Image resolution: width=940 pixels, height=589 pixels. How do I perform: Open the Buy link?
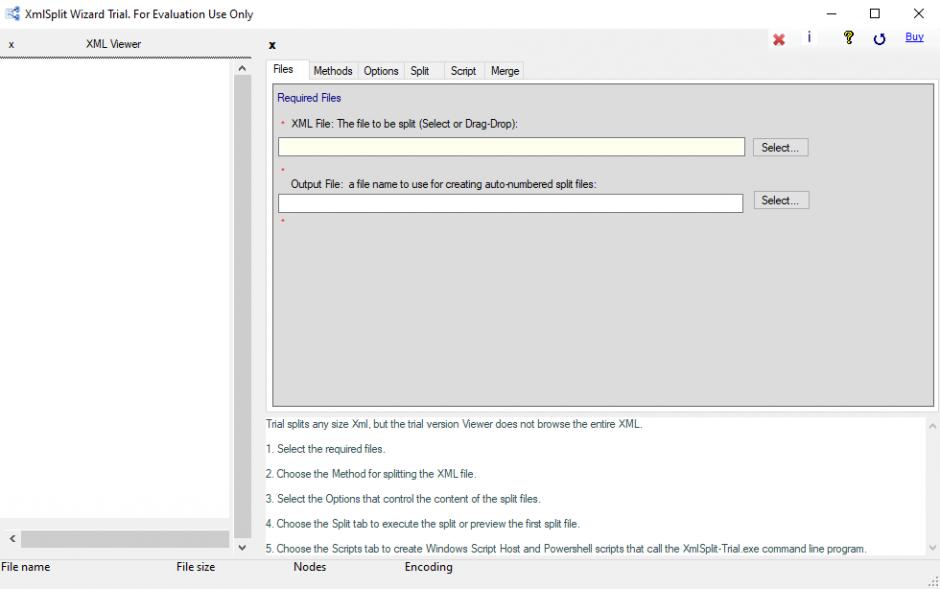click(914, 37)
